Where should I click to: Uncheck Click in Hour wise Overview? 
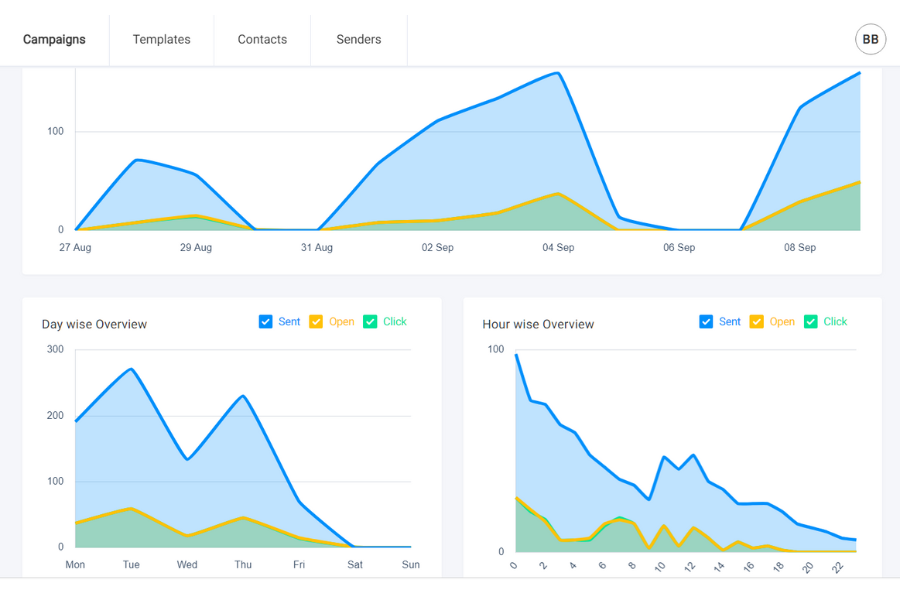[x=811, y=322]
